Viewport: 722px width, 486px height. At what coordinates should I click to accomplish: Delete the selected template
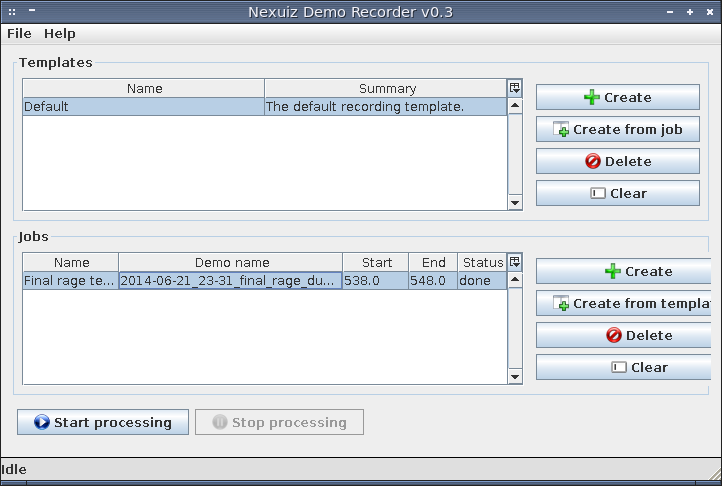tap(617, 161)
